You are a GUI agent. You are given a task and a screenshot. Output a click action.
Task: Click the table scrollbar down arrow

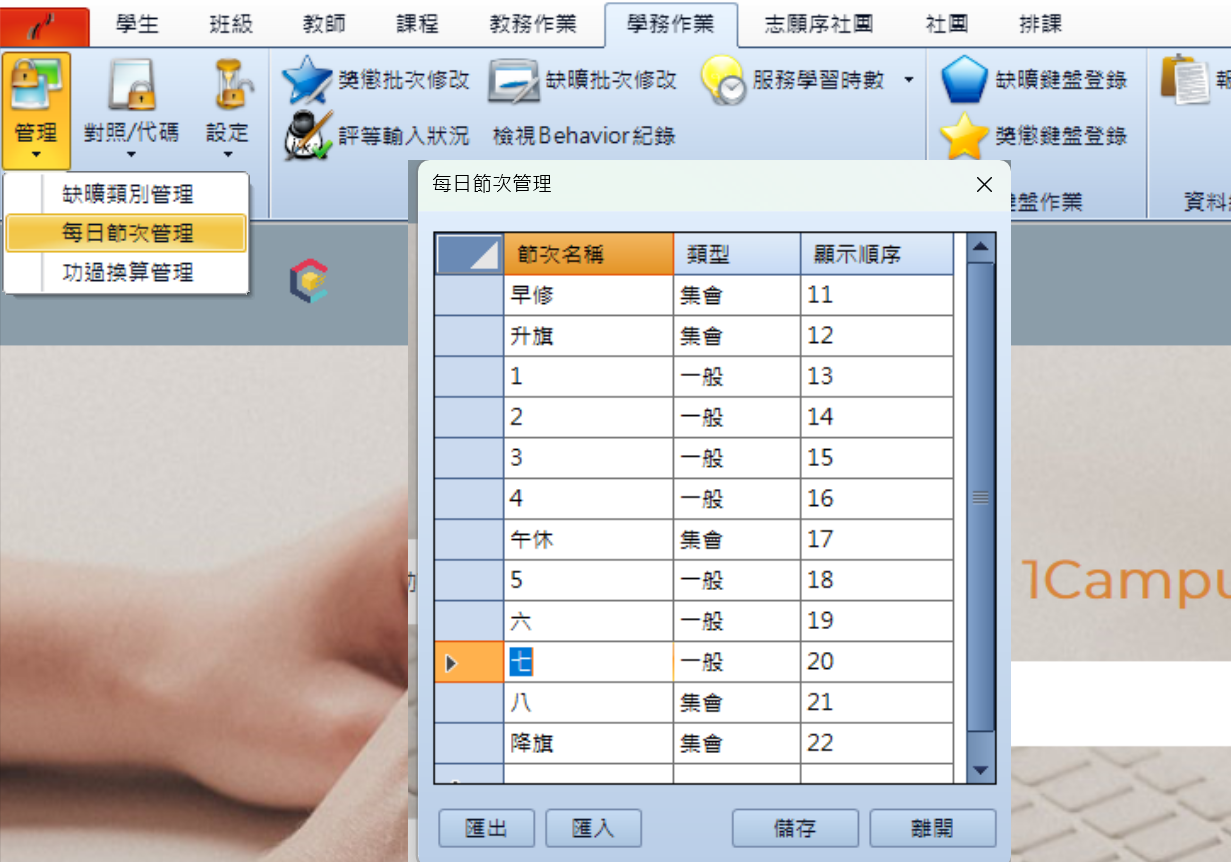pos(980,770)
